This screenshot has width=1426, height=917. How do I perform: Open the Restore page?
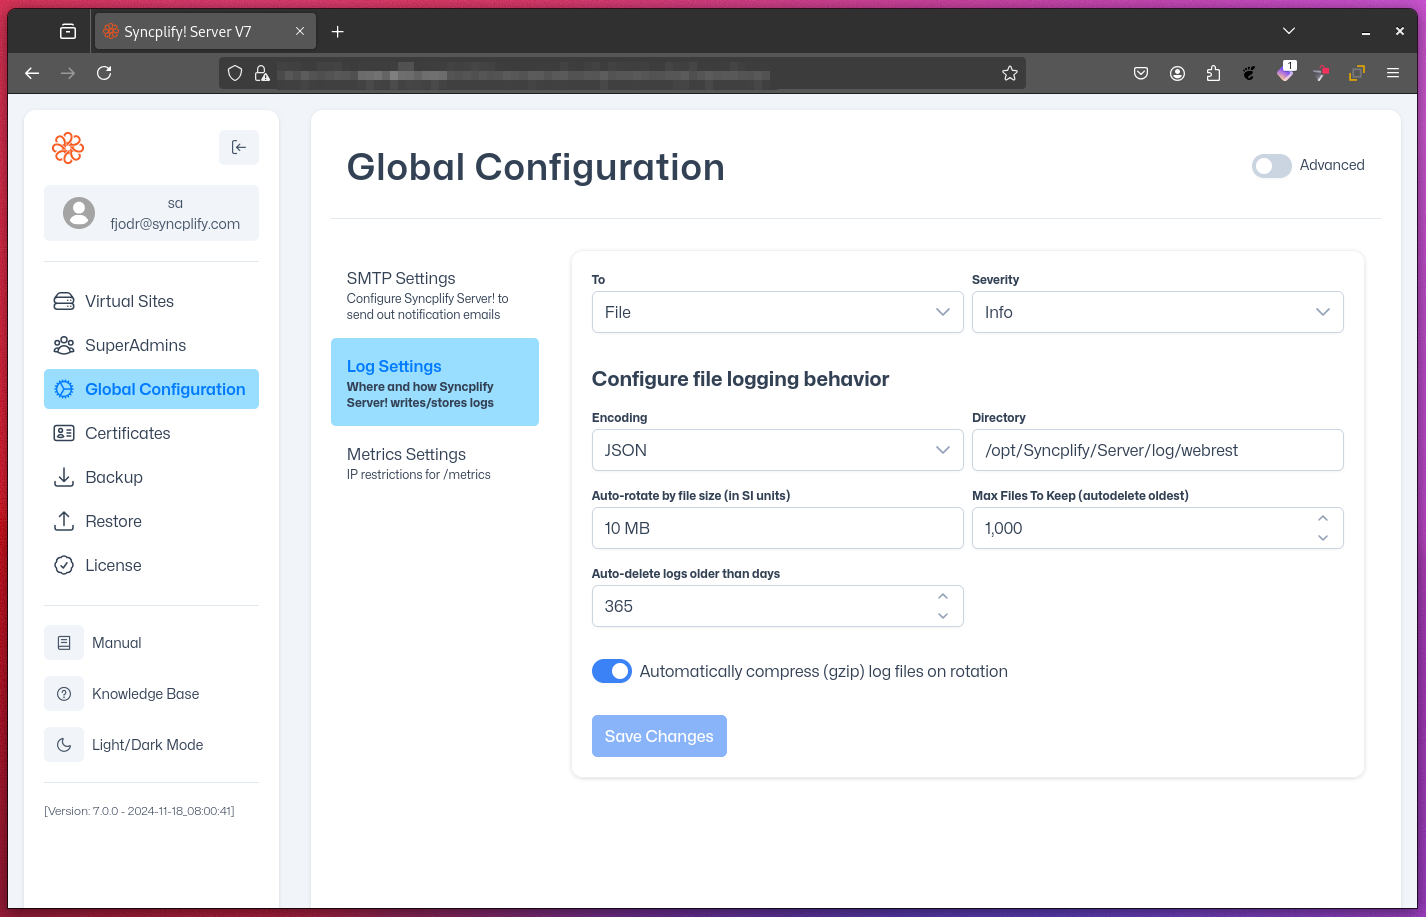pos(151,521)
